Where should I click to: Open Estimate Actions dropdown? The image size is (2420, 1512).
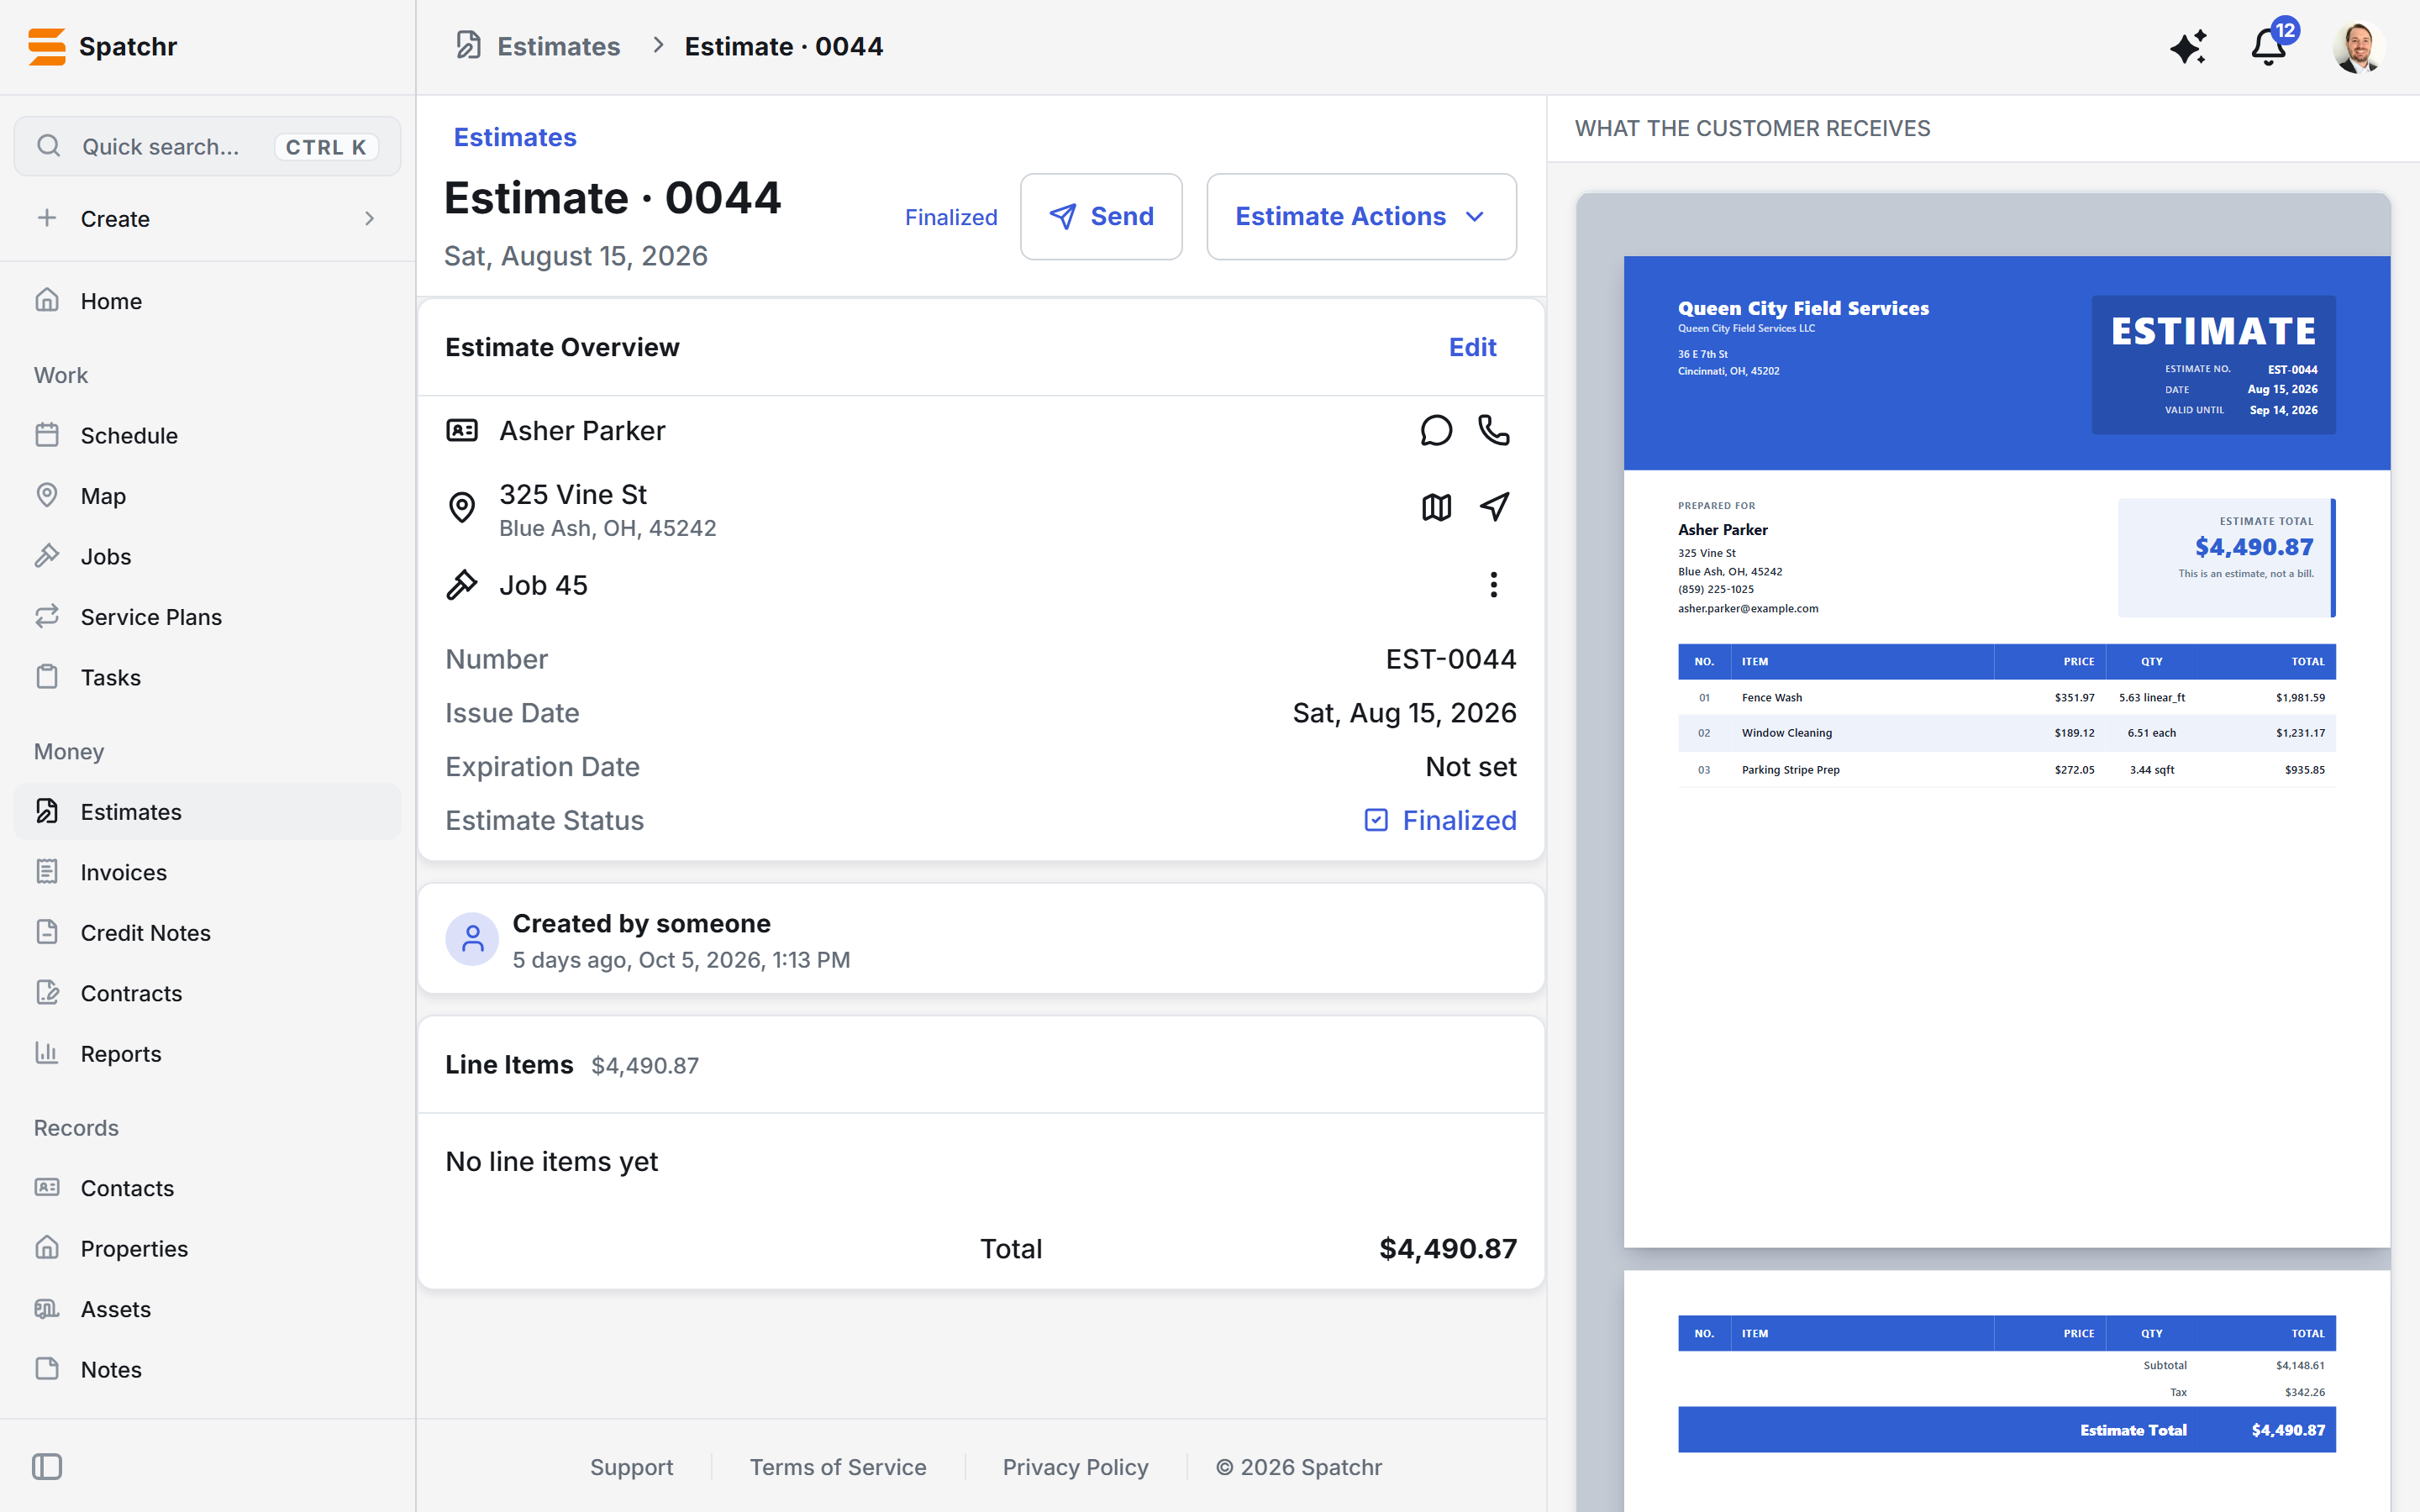click(x=1361, y=217)
